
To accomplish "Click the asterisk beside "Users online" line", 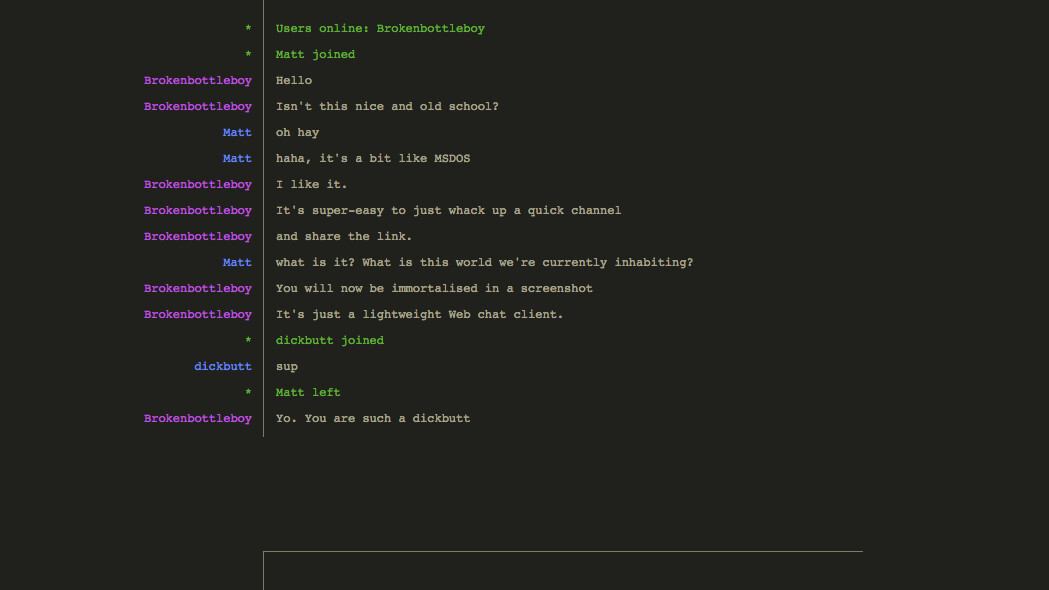I will 248,30.
